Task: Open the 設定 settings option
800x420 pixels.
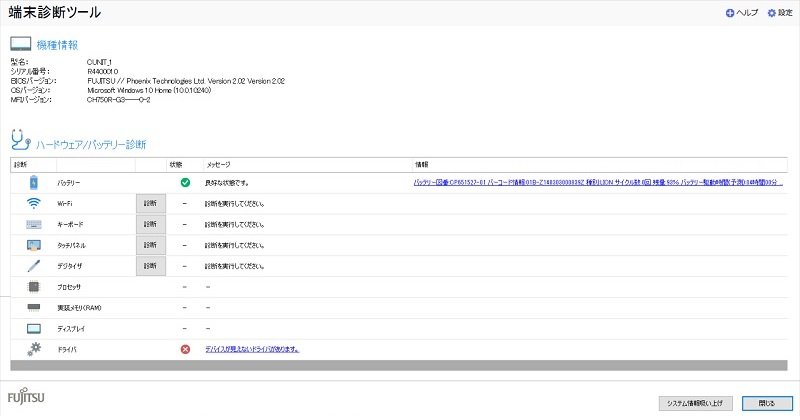Action: 785,13
